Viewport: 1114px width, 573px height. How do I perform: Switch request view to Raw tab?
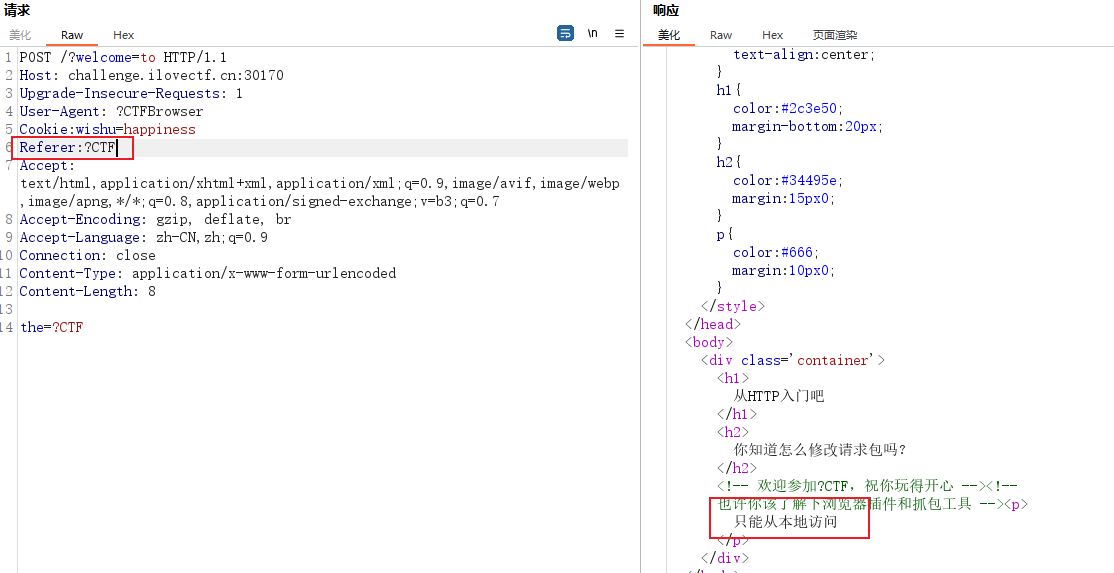[72, 35]
